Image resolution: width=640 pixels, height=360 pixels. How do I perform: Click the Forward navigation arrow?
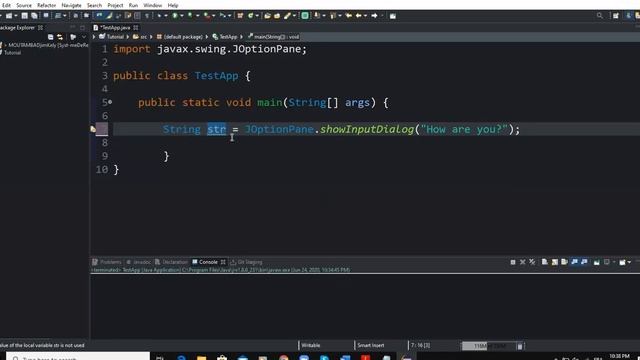coord(374,16)
